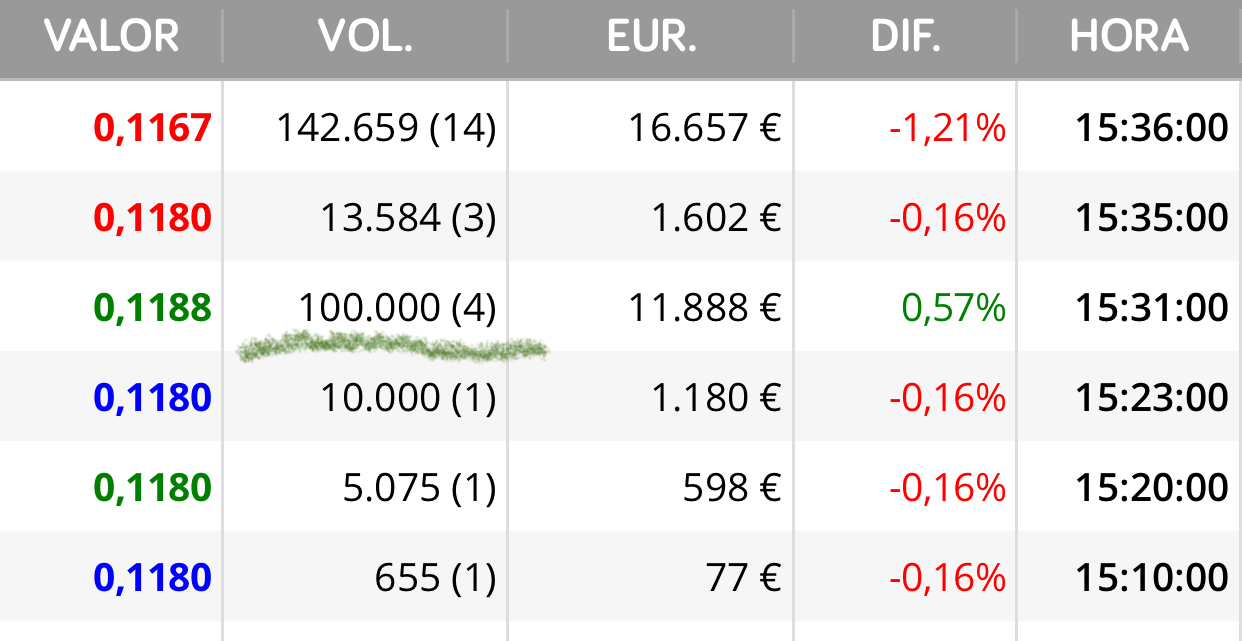1242x641 pixels.
Task: Click the red 0,1167 value
Action: [153, 128]
